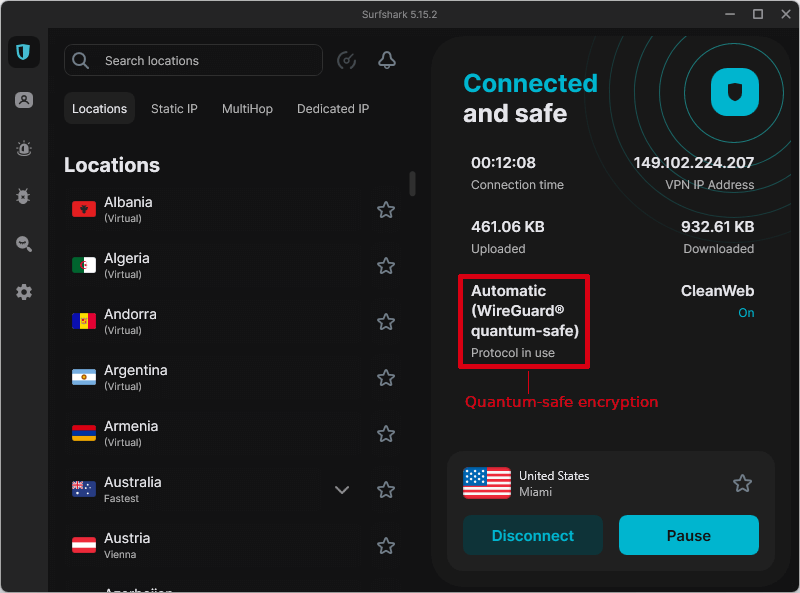Open the Search magnifier sidebar icon

(x=23, y=244)
